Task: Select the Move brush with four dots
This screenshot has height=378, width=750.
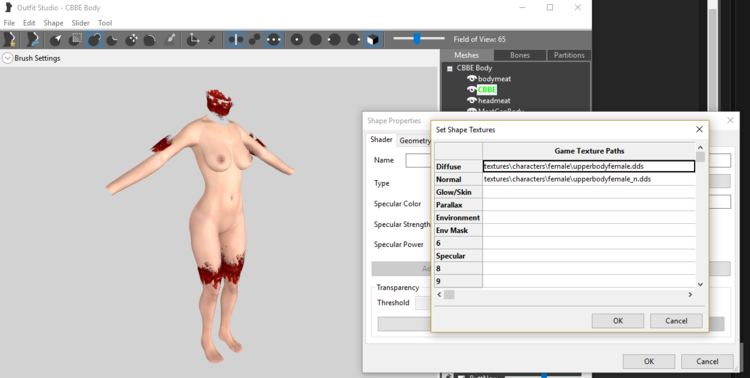Action: pos(131,40)
